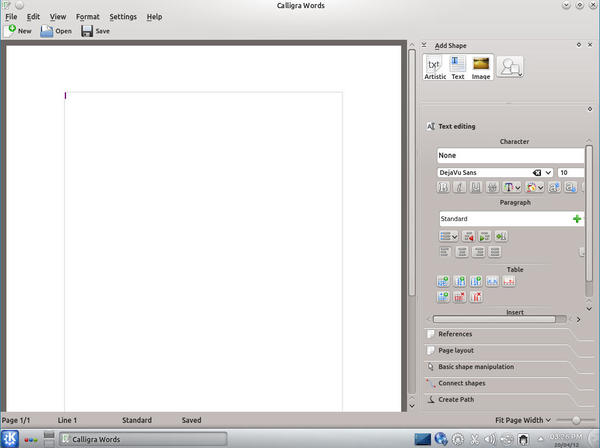Click the Delete column icon with red X
The image size is (600, 448).
pyautogui.click(x=476, y=297)
